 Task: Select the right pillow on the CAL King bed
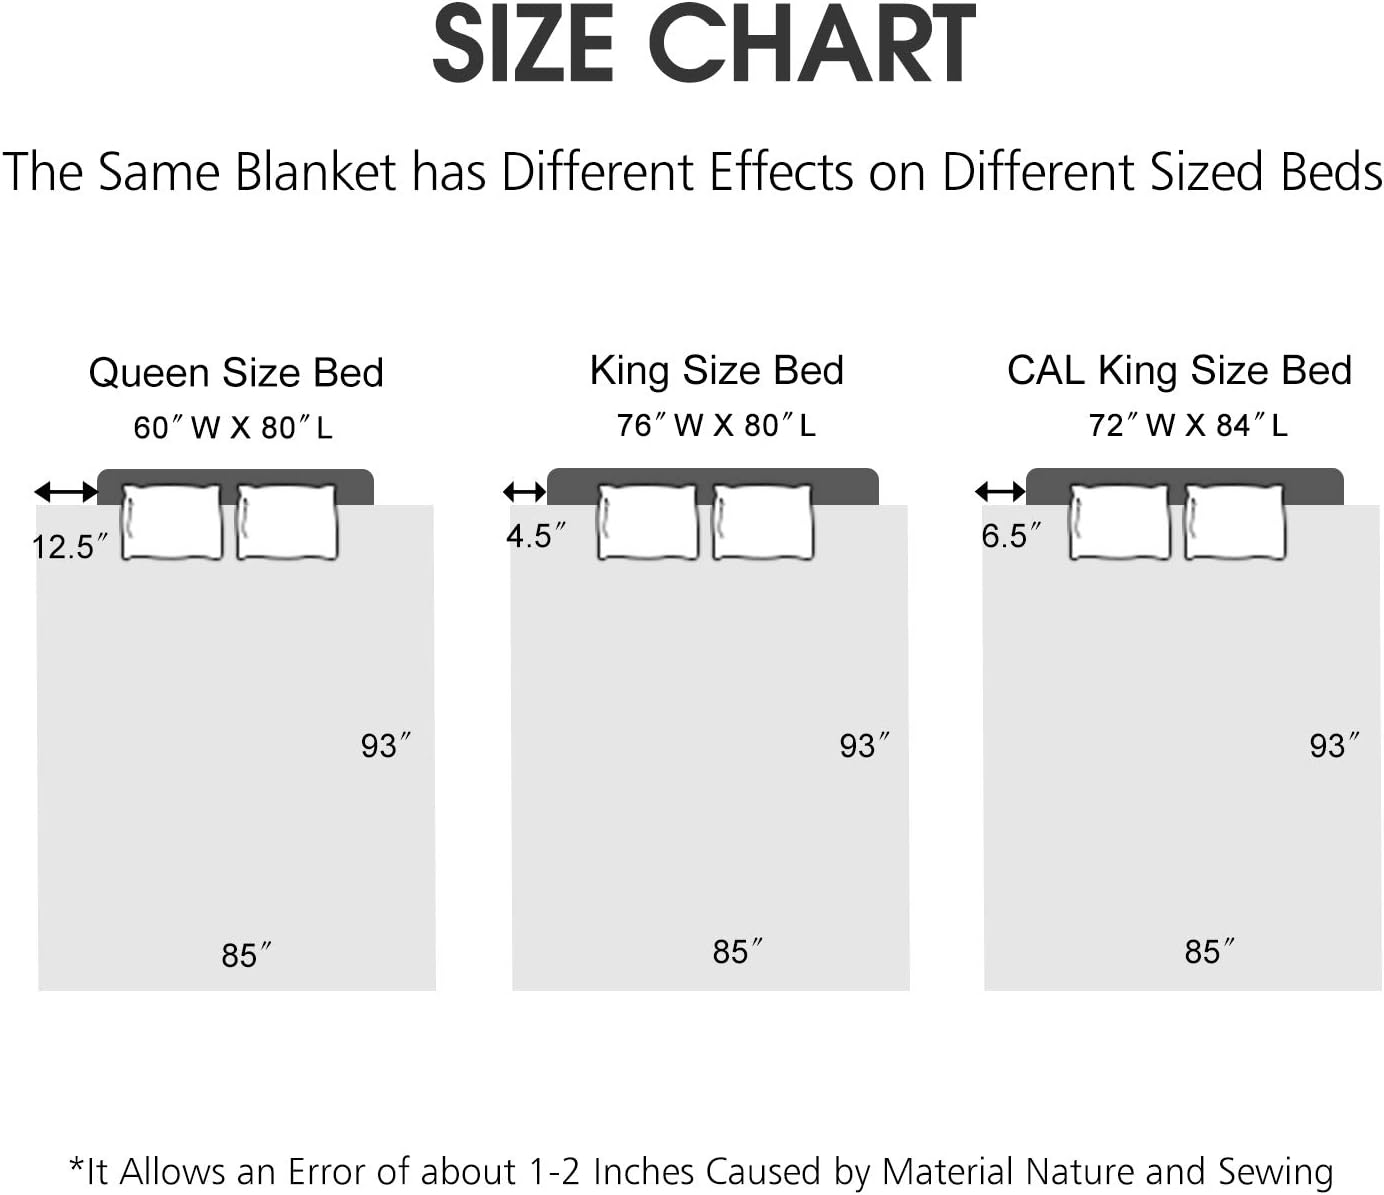1234,521
